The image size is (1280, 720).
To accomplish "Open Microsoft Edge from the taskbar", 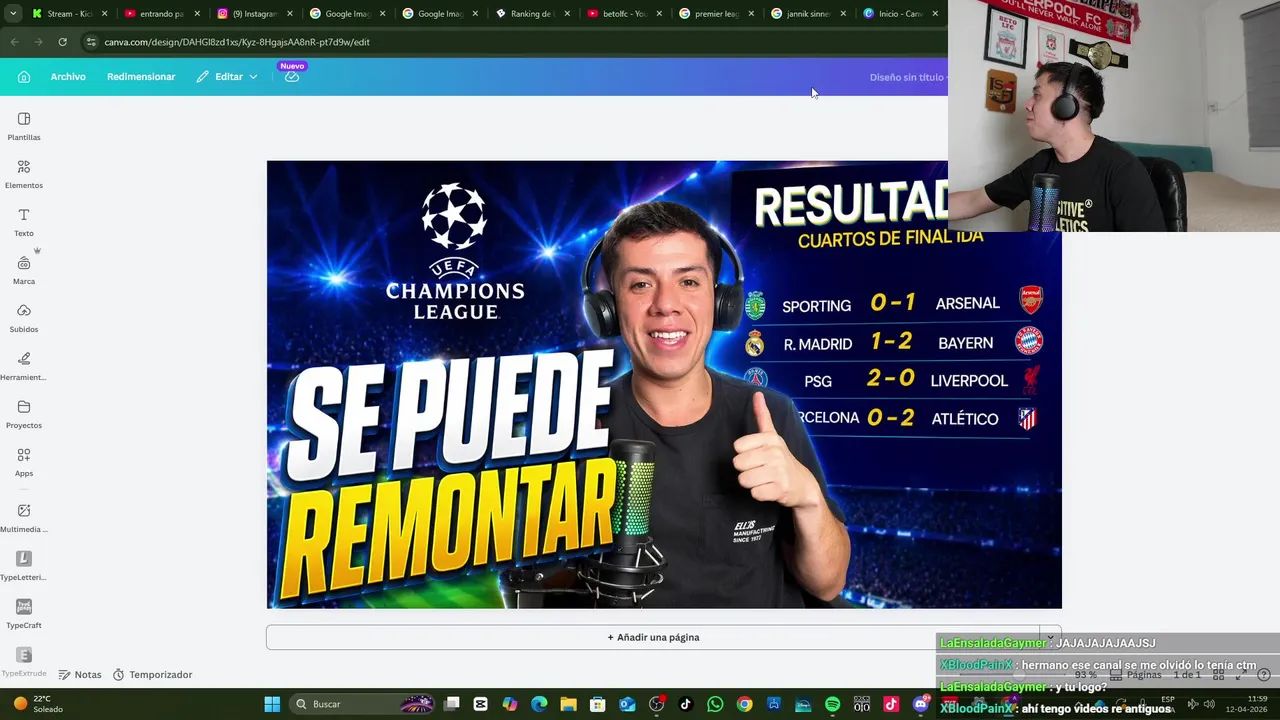I will click(539, 704).
